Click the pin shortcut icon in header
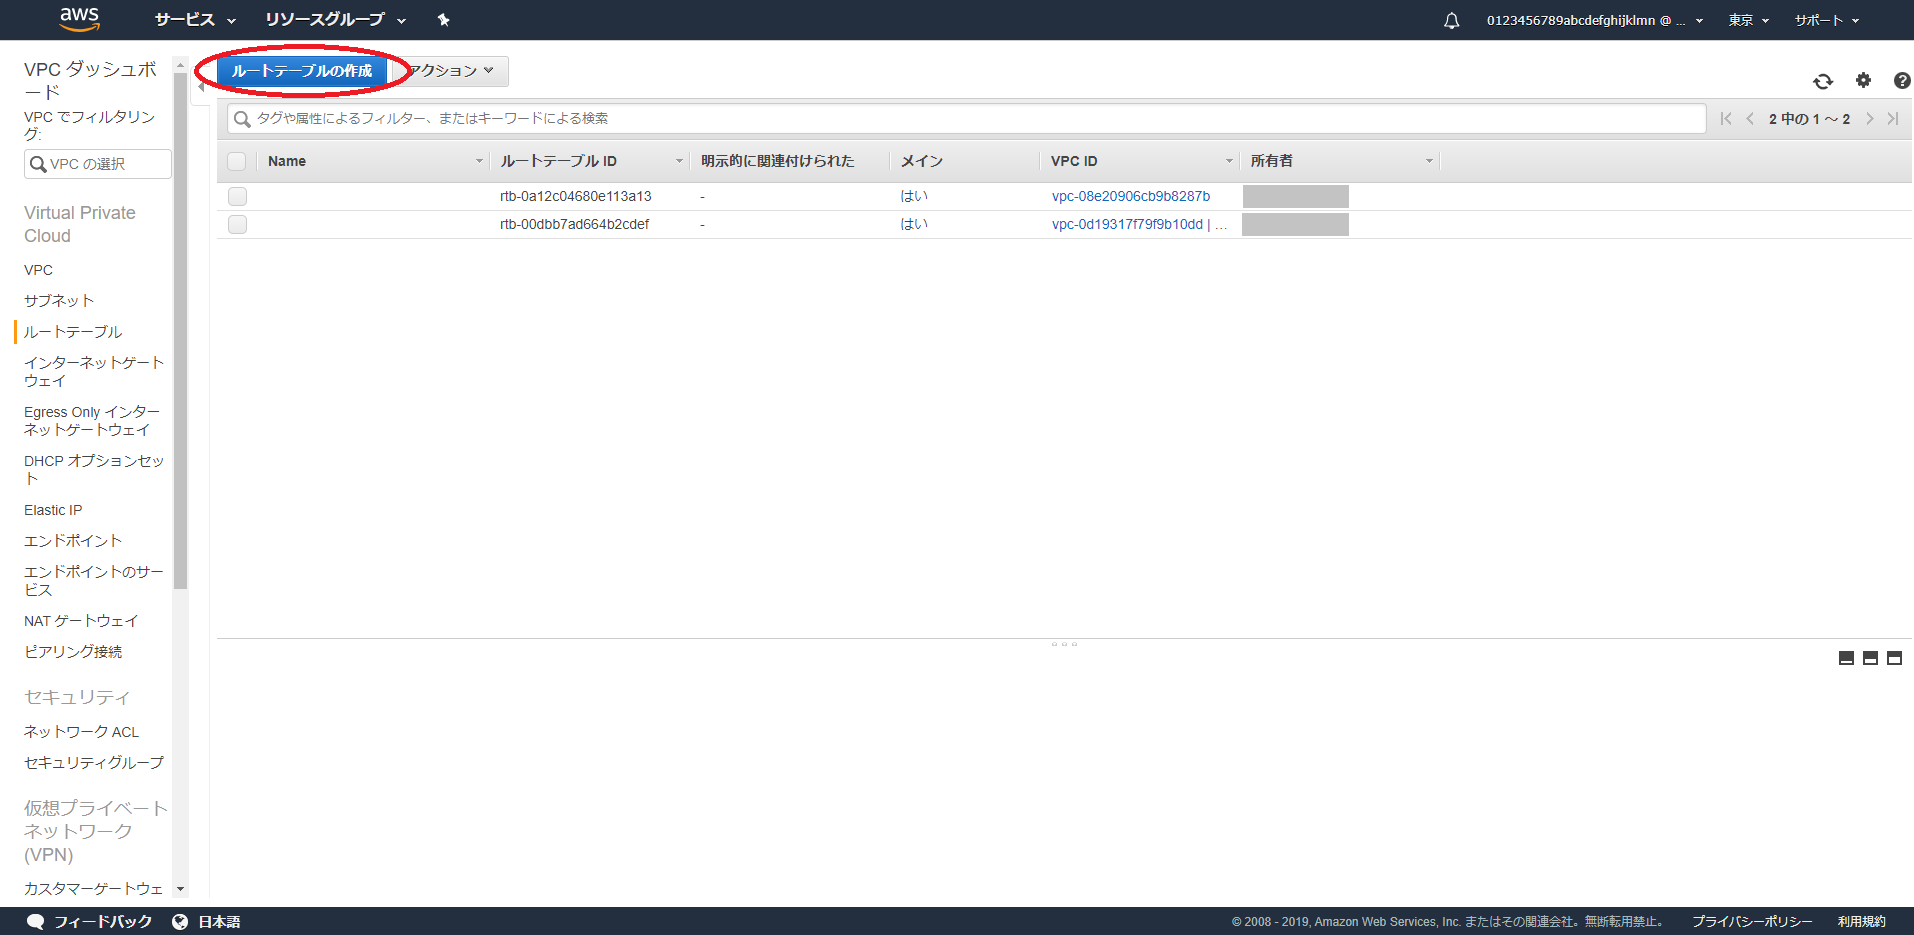This screenshot has height=935, width=1914. [x=444, y=20]
